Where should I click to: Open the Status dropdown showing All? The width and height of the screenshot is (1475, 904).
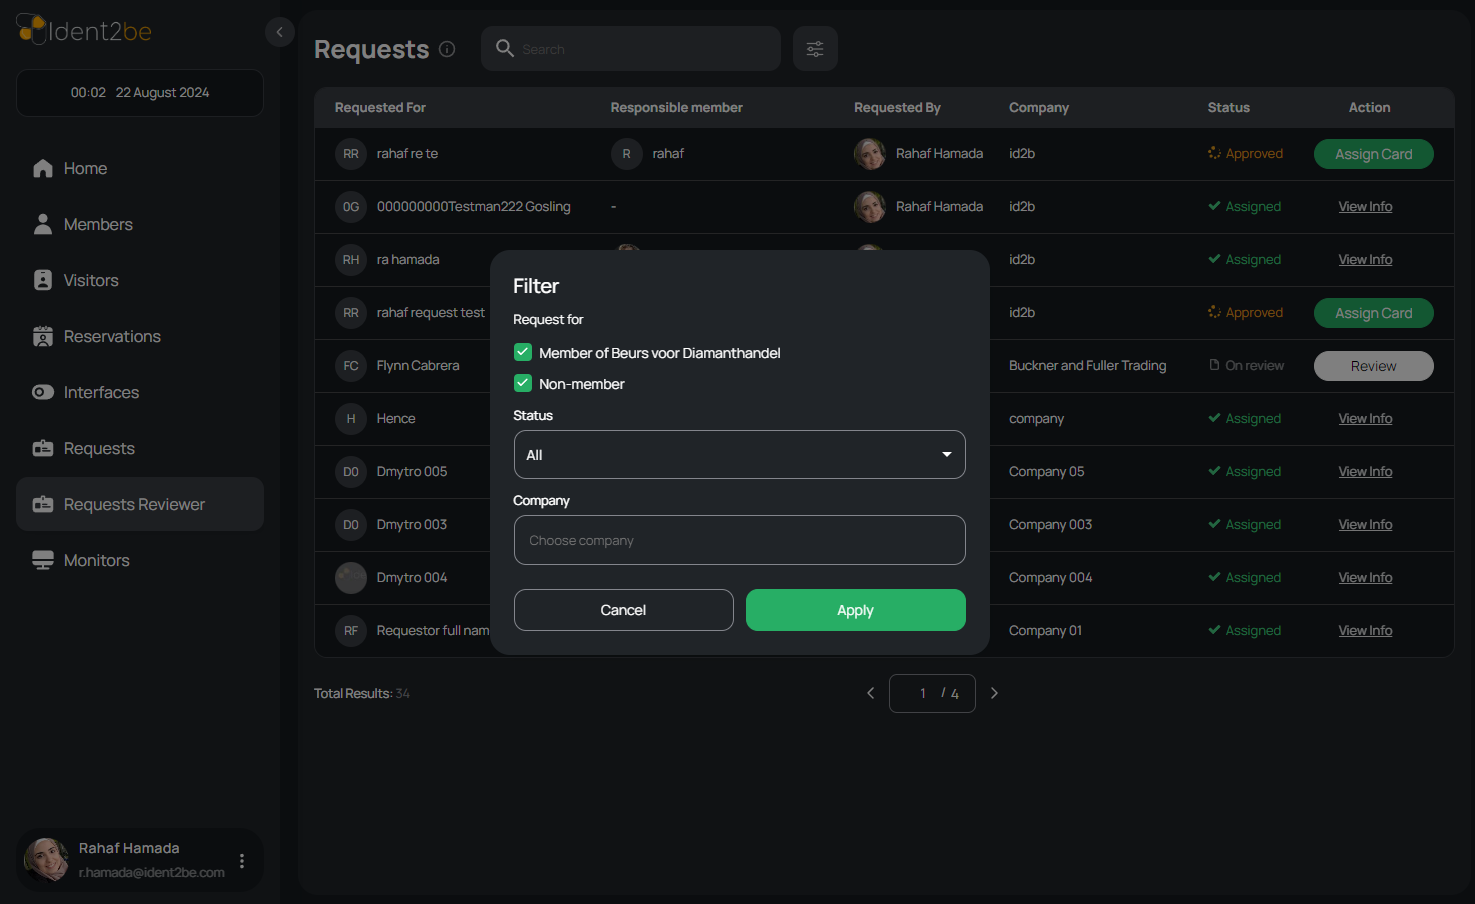click(740, 455)
